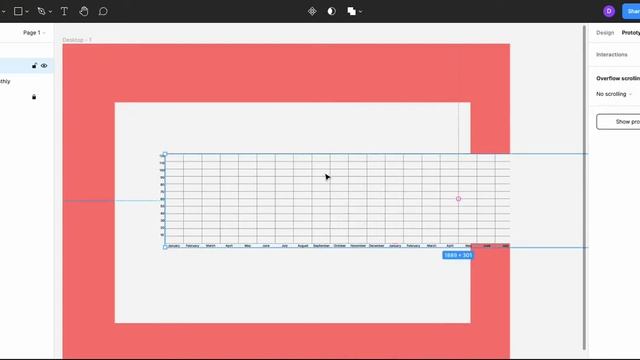Click the purple D user avatar
This screenshot has height=360, width=640.
click(609, 11)
